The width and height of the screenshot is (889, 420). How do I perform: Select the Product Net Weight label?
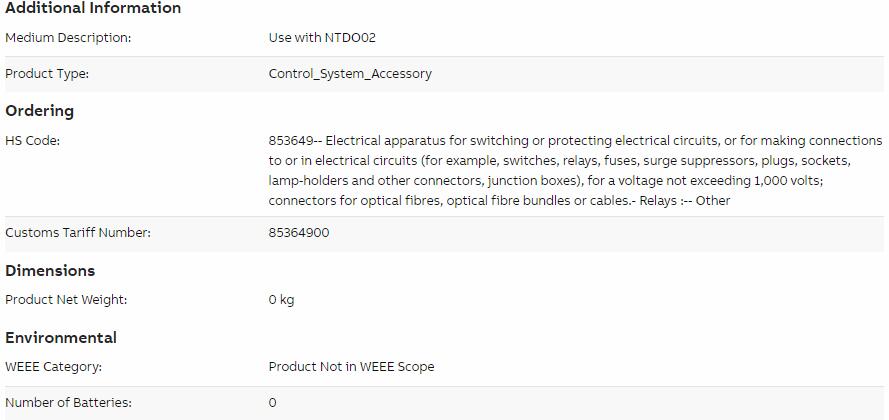[x=66, y=300]
